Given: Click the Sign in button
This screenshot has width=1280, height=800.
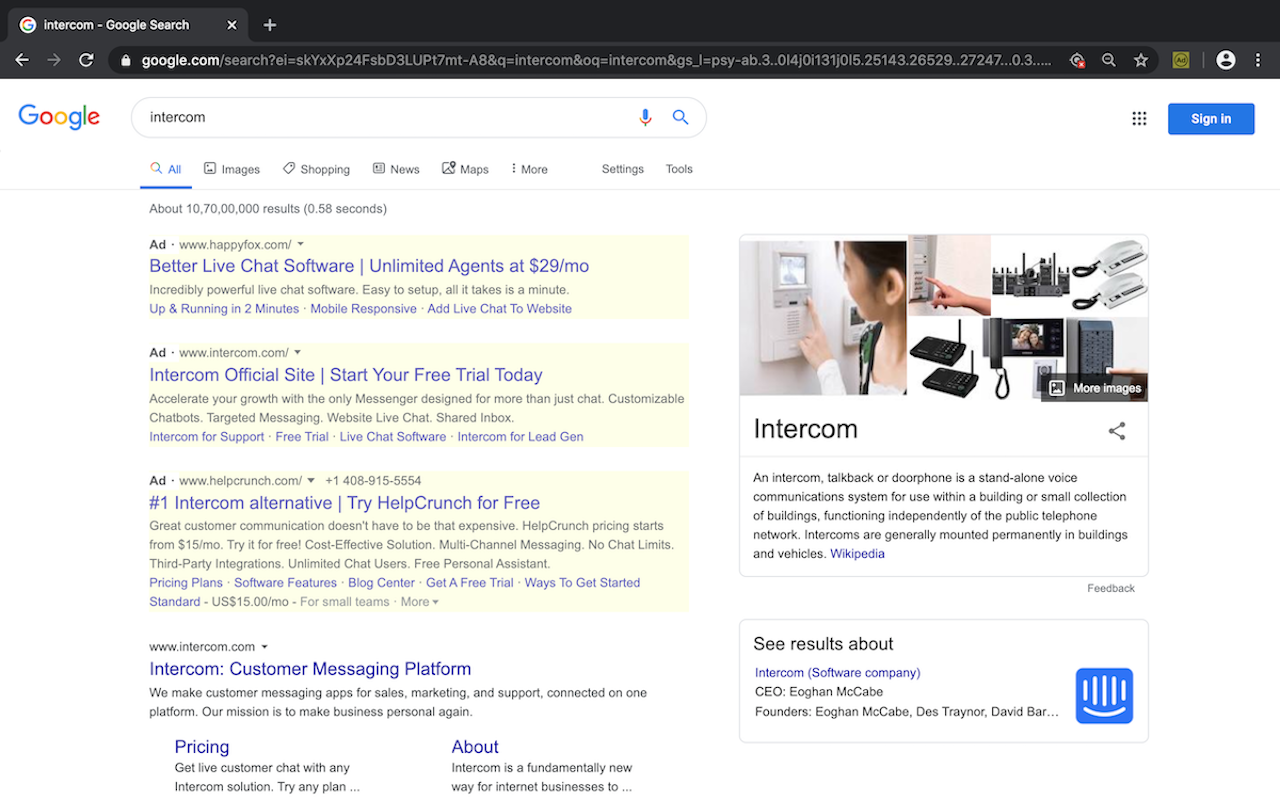Looking at the screenshot, I should [x=1211, y=119].
